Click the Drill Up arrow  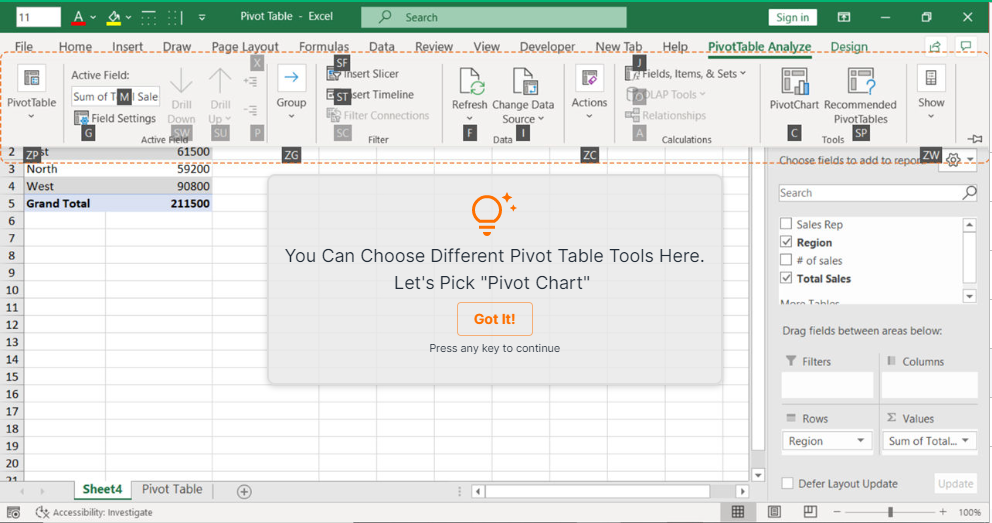click(x=220, y=82)
